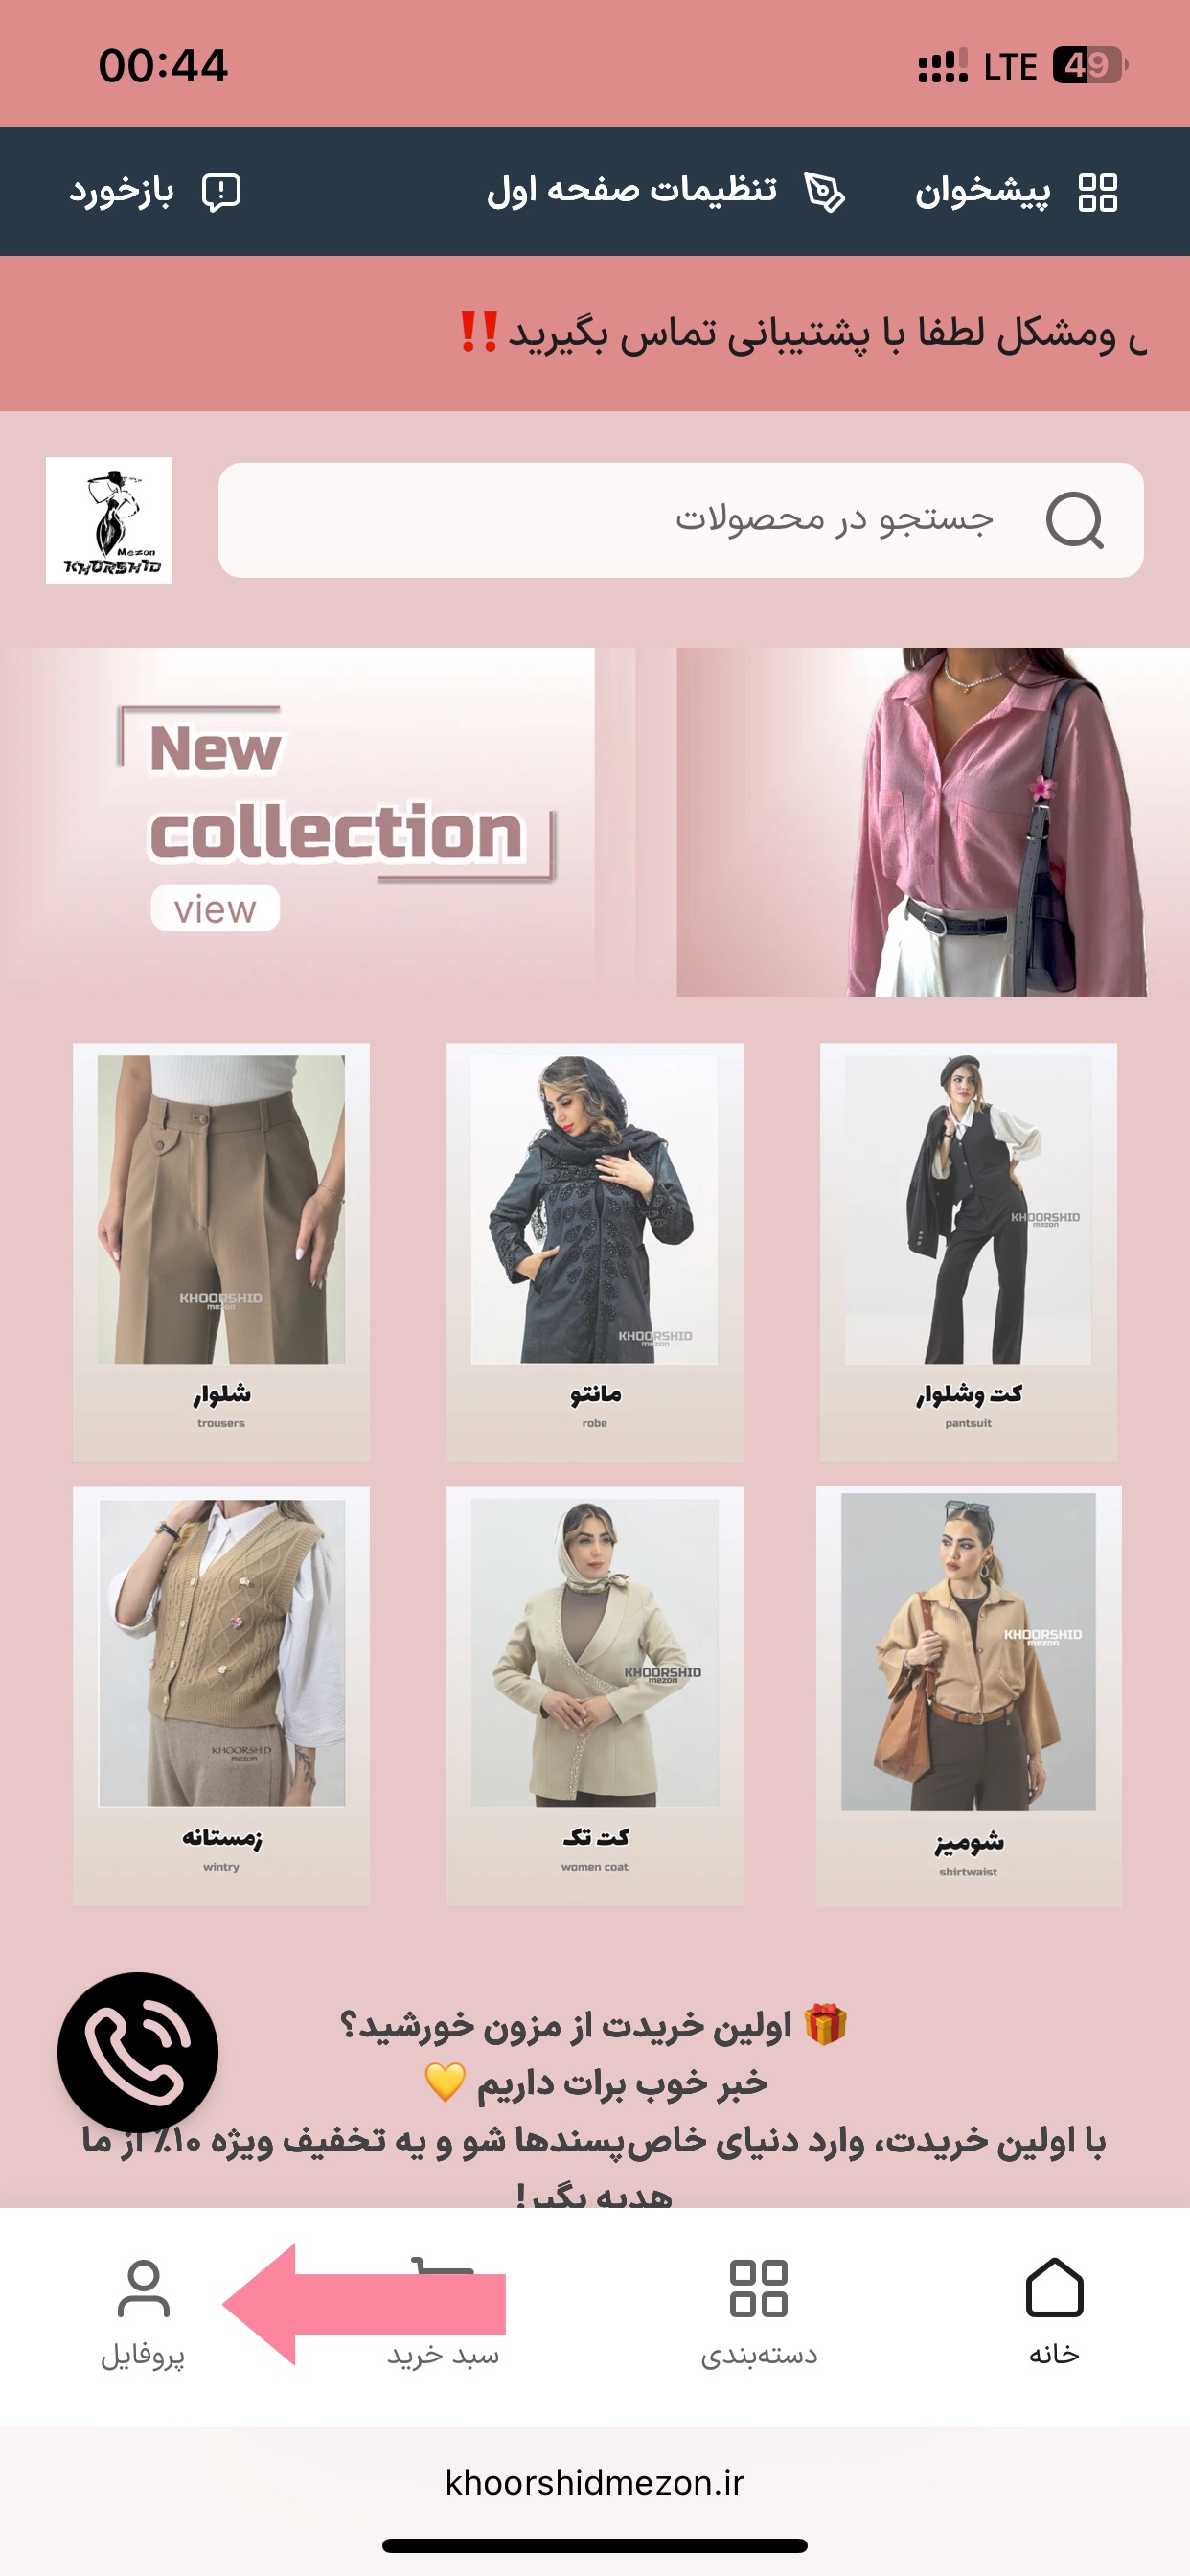Open the پروفایل profile tab
Viewport: 1190px width, 2576px height.
[143, 2313]
